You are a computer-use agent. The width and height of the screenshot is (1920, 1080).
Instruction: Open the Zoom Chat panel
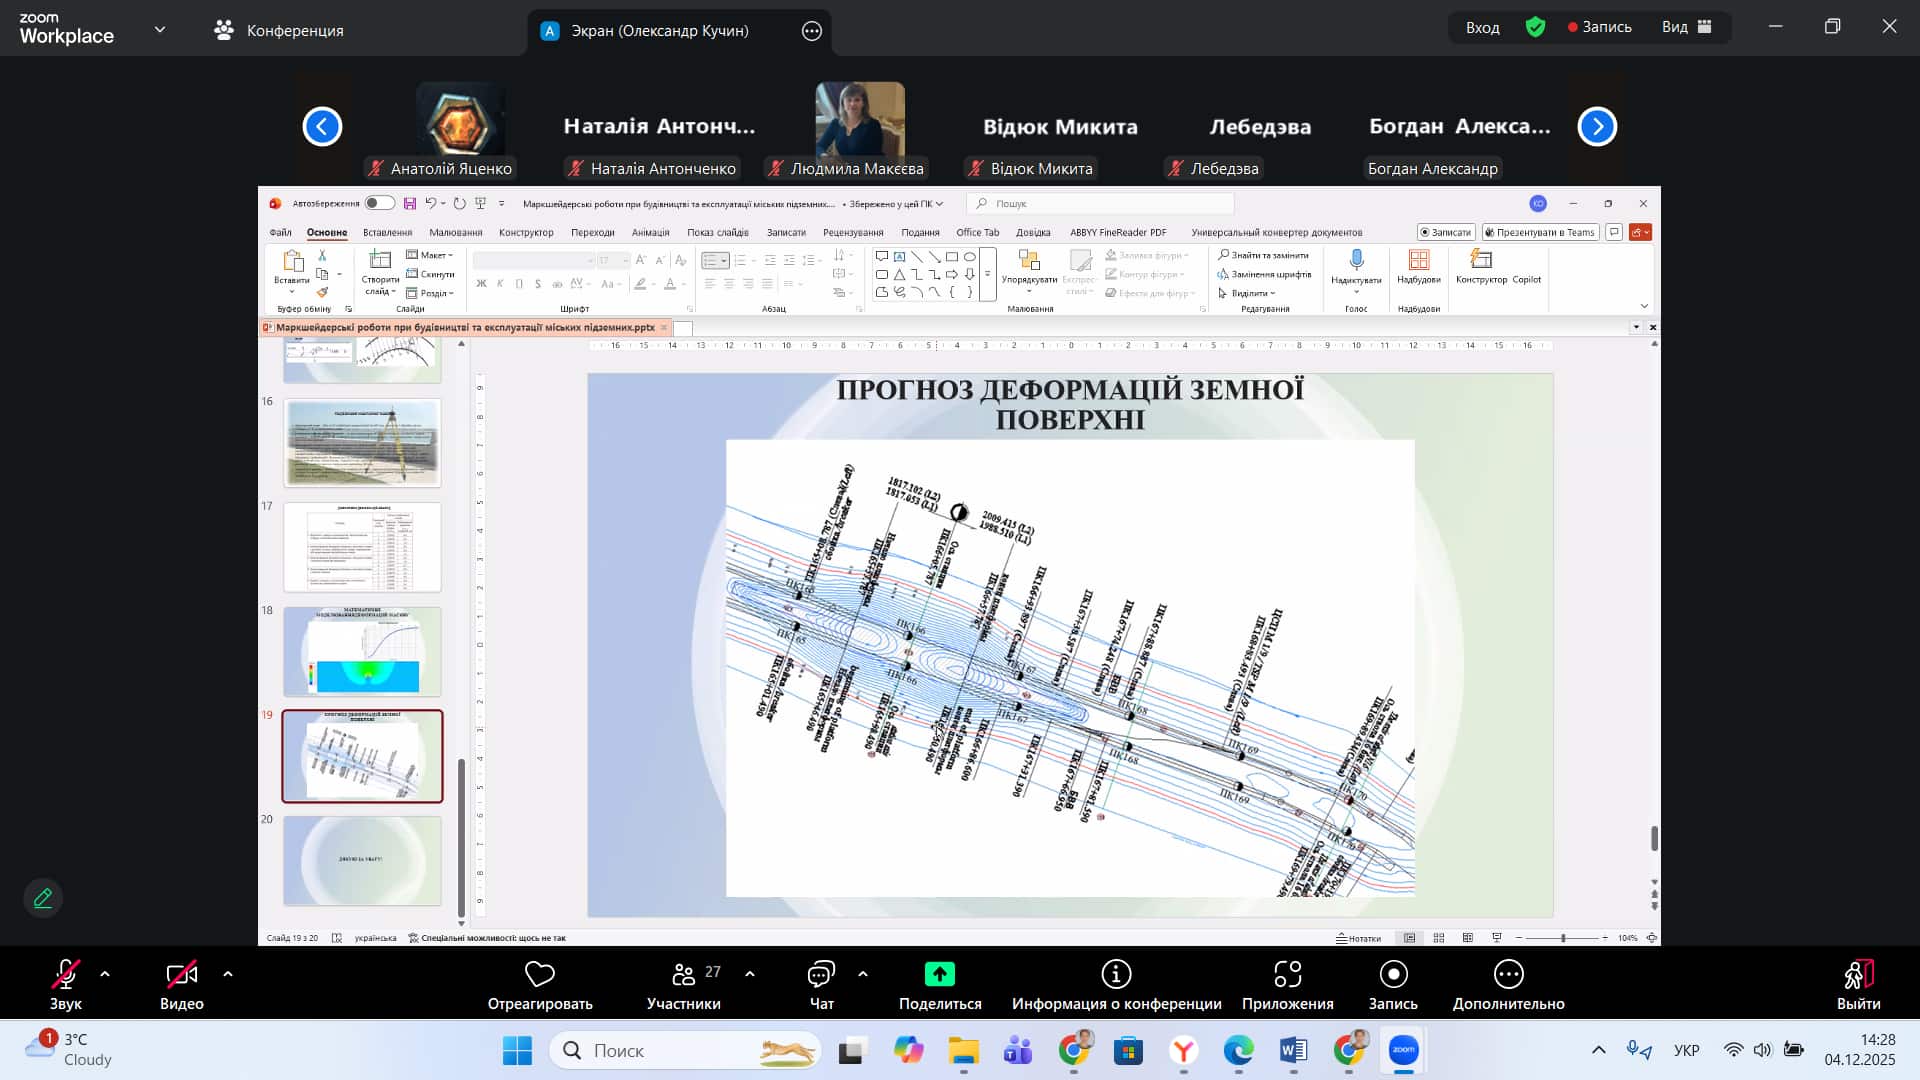click(x=821, y=974)
